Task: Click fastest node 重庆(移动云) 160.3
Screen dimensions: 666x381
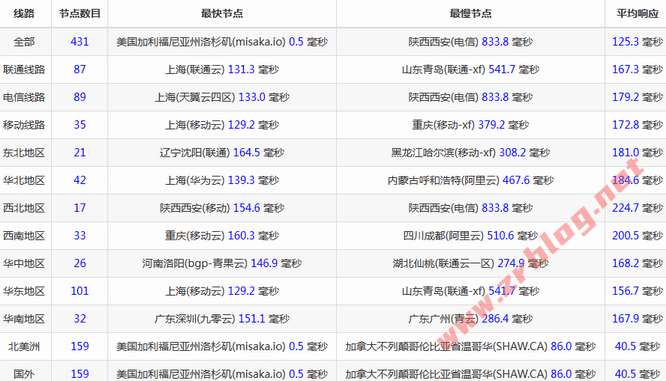Action: 222,235
